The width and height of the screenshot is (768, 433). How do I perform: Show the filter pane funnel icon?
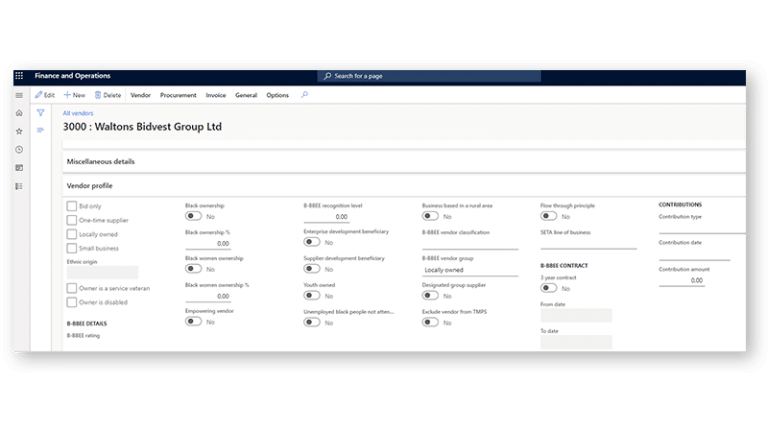(40, 113)
